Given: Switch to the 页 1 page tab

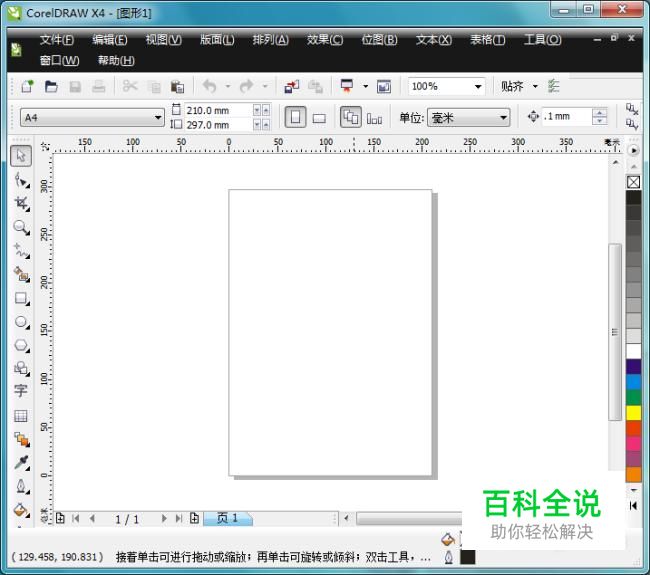Looking at the screenshot, I should point(228,518).
